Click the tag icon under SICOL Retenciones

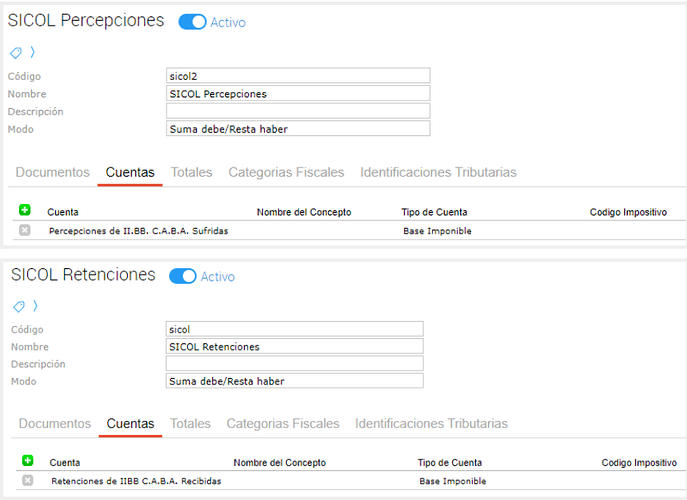tap(17, 306)
